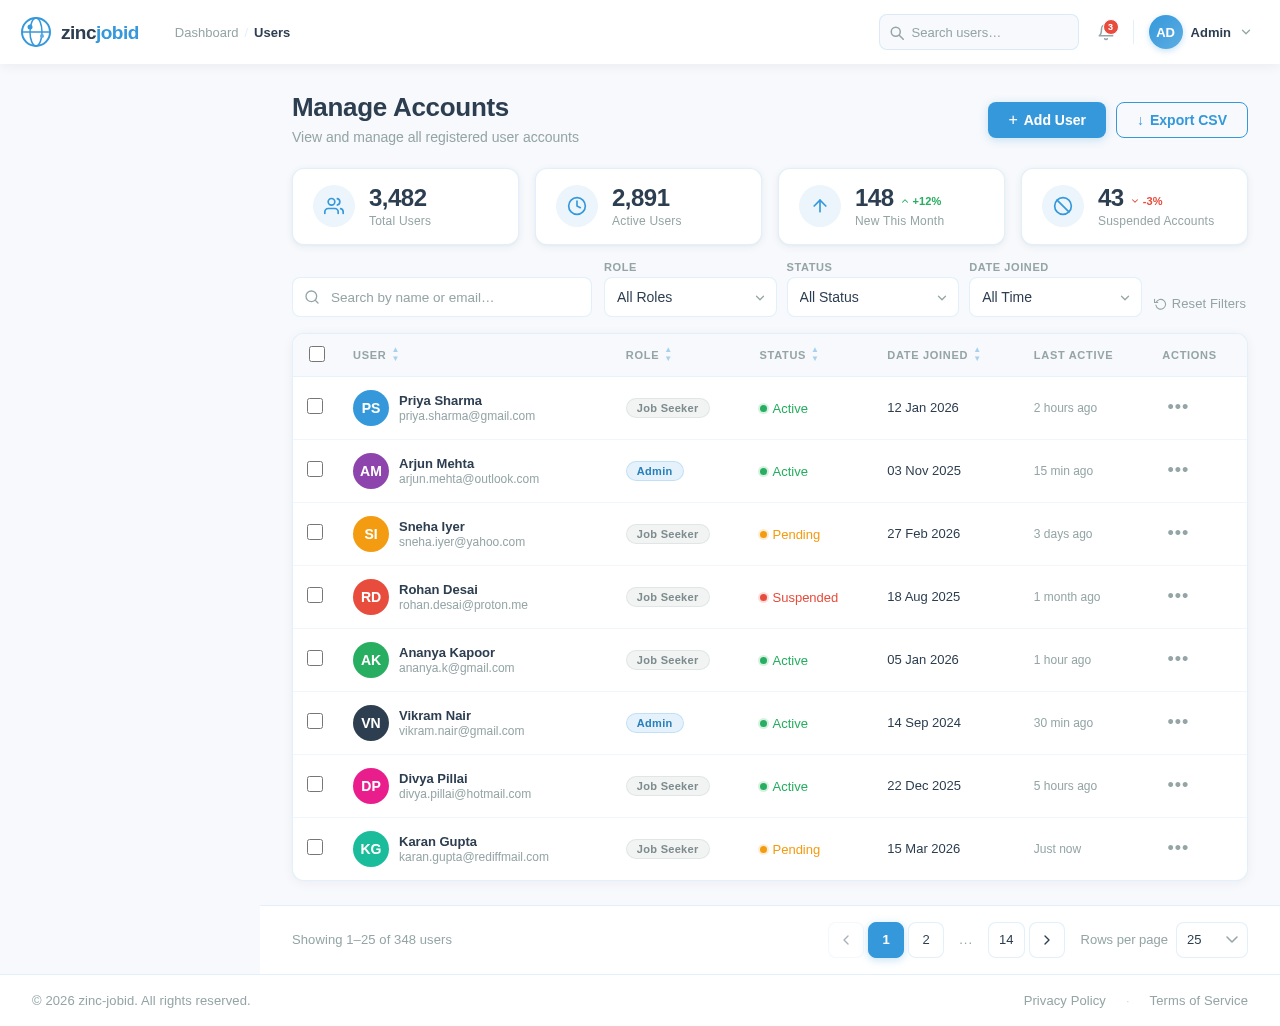Click the Add User button
The image size is (1280, 1026).
point(1046,120)
